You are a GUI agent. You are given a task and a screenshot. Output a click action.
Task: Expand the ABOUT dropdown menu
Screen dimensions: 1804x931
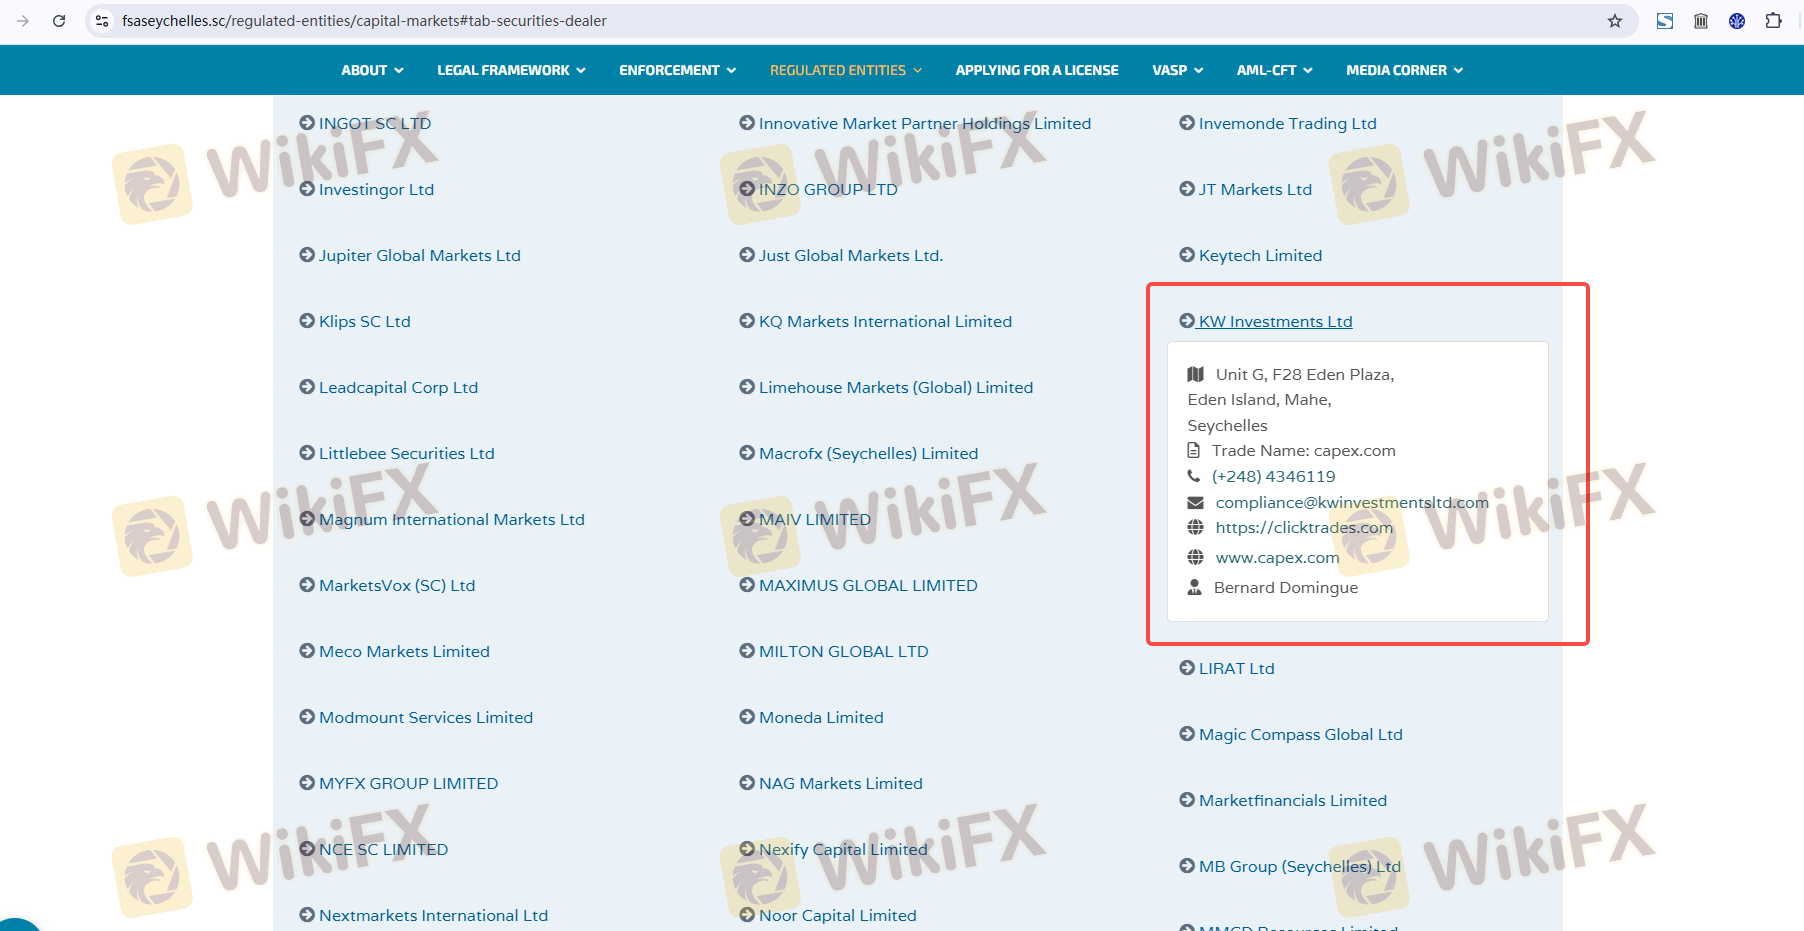[372, 70]
